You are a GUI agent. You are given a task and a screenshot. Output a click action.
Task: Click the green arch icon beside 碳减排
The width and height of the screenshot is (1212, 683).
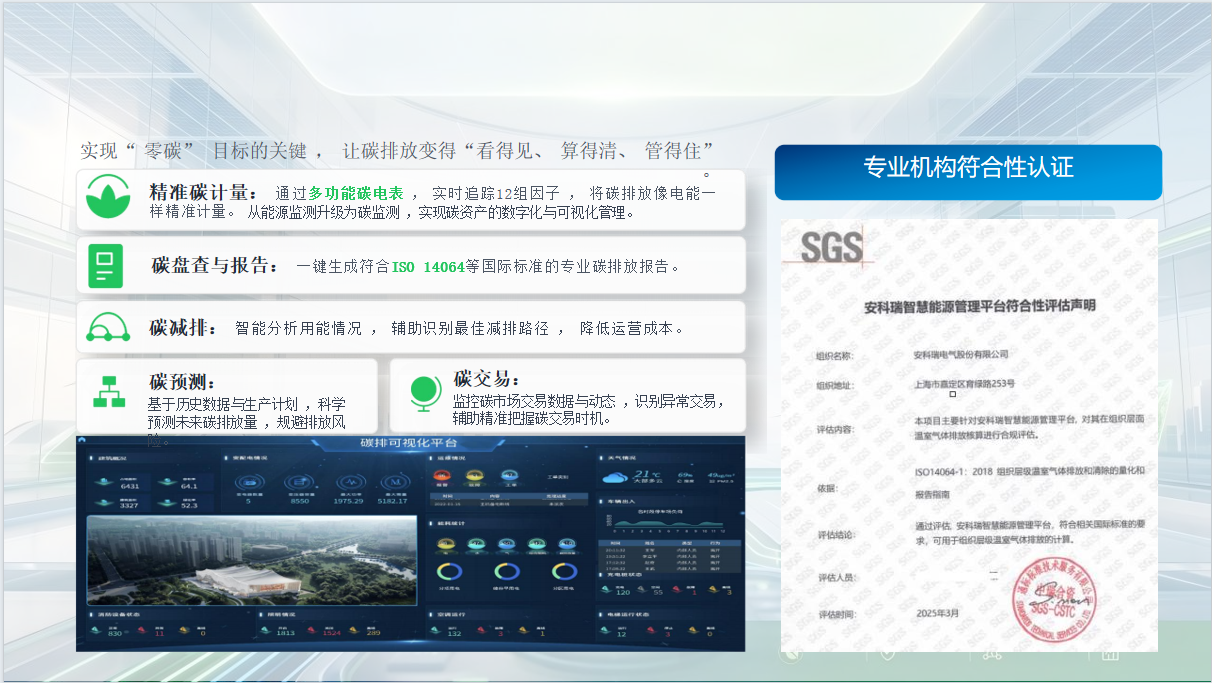click(x=107, y=328)
